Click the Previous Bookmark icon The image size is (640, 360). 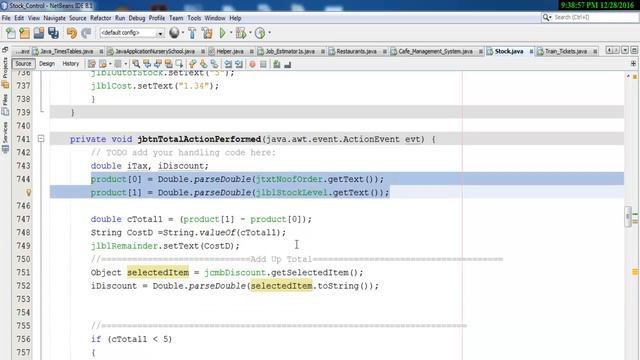[193, 64]
